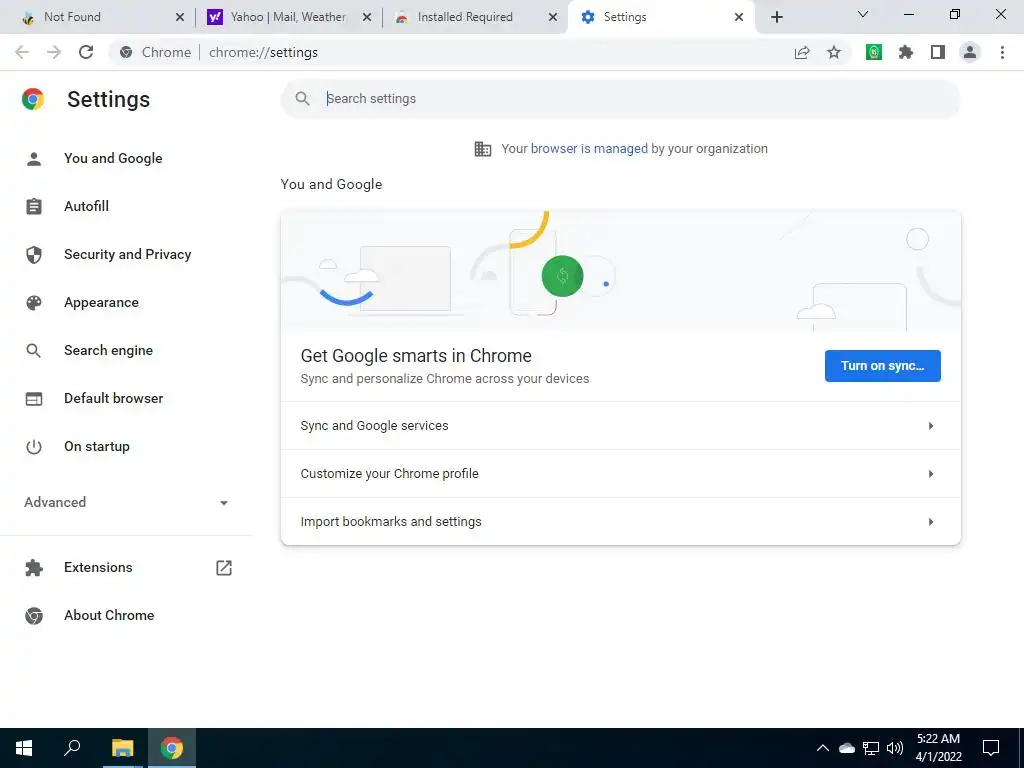This screenshot has width=1024, height=768.
Task: Click the Chrome site info icon in address bar
Action: tap(126, 52)
